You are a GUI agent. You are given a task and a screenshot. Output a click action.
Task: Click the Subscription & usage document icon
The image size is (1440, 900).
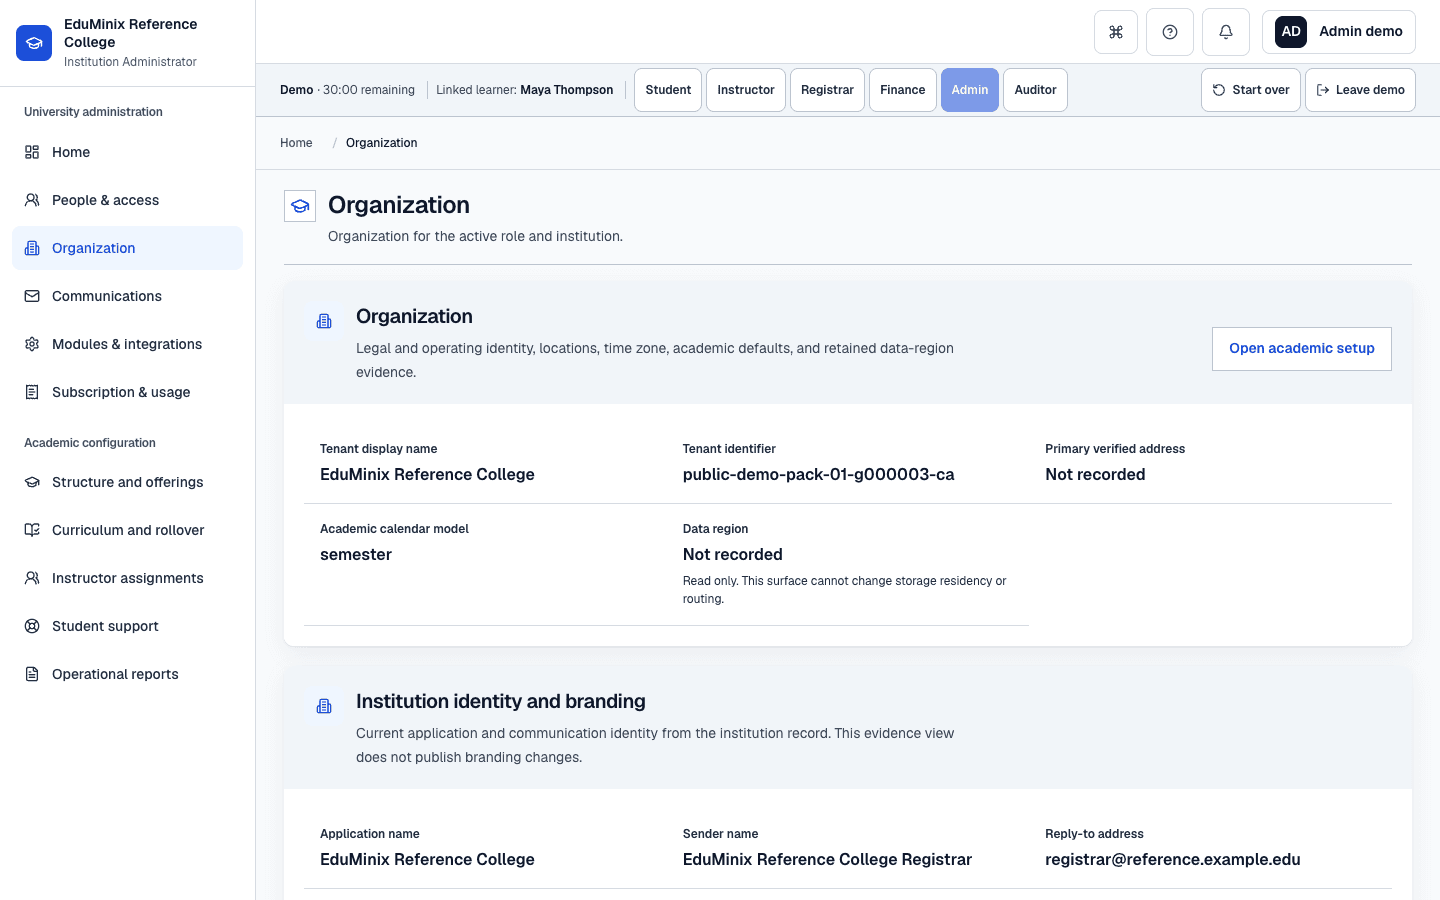click(32, 392)
